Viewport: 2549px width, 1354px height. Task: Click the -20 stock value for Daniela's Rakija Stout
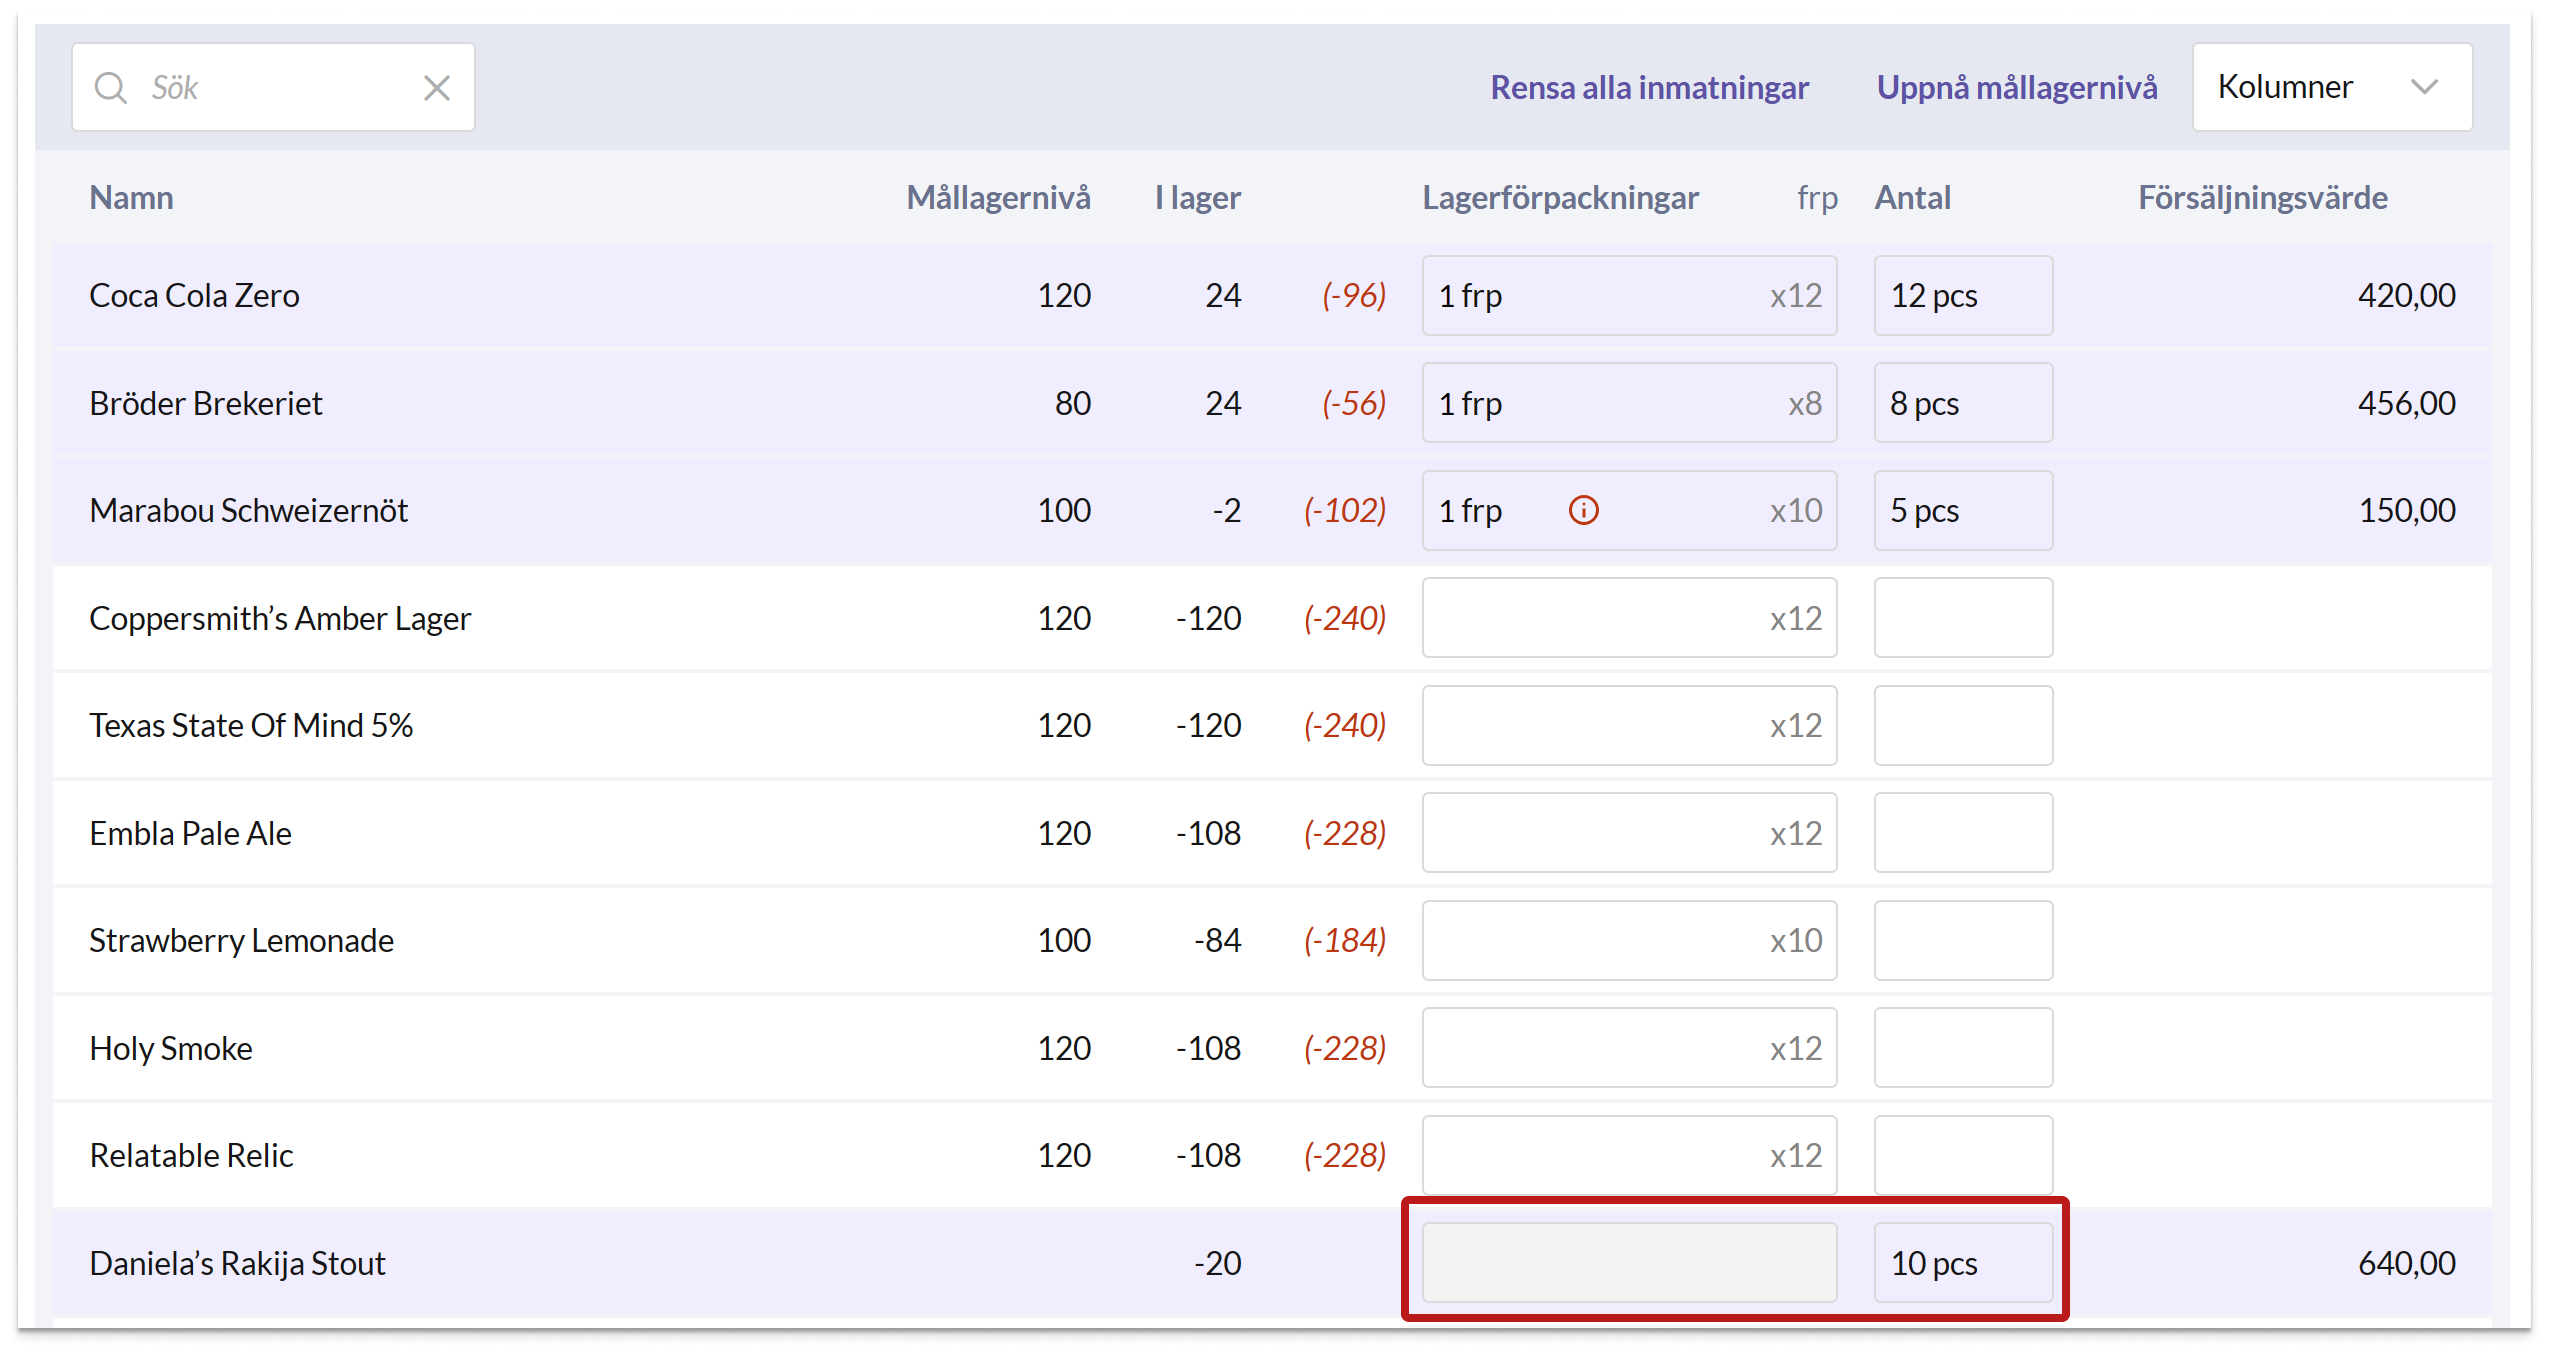coord(1217,1263)
